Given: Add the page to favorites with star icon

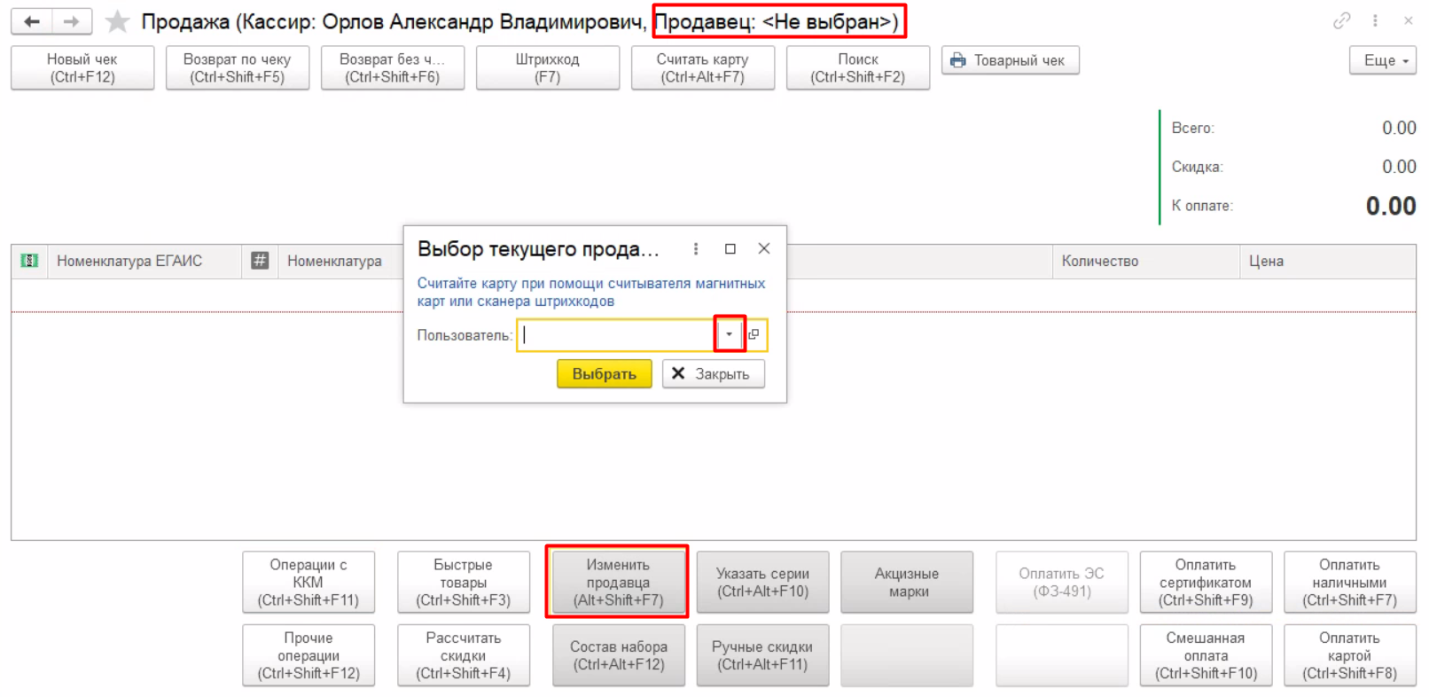Looking at the screenshot, I should pyautogui.click(x=118, y=21).
